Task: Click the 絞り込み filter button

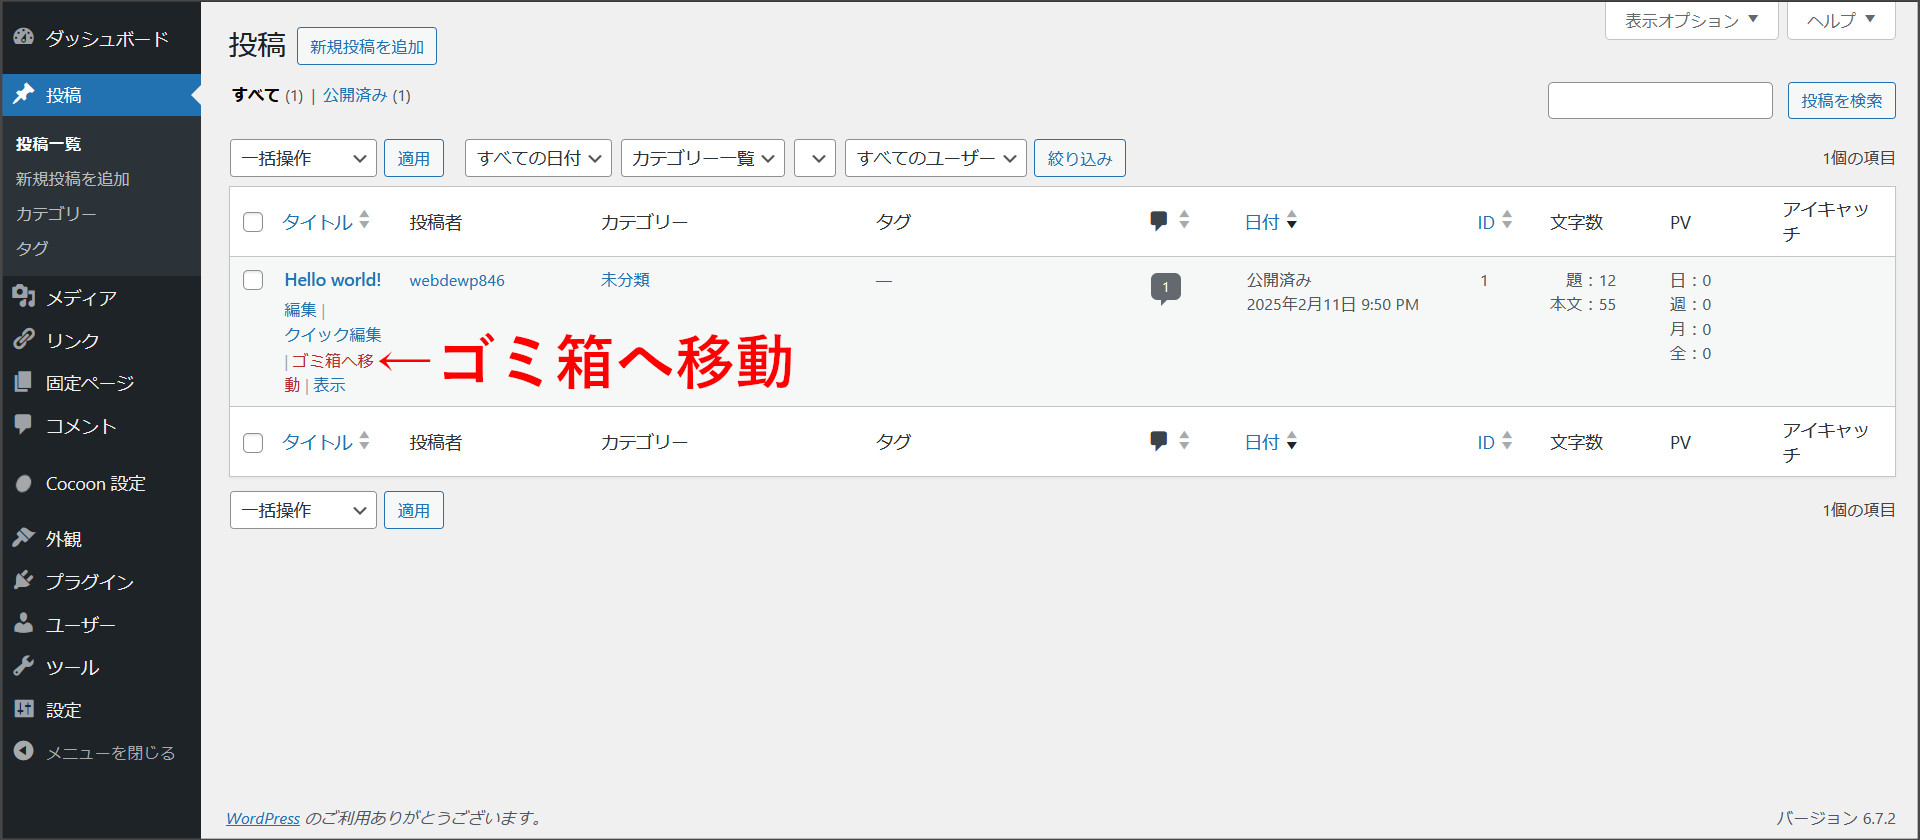Action: (x=1080, y=158)
